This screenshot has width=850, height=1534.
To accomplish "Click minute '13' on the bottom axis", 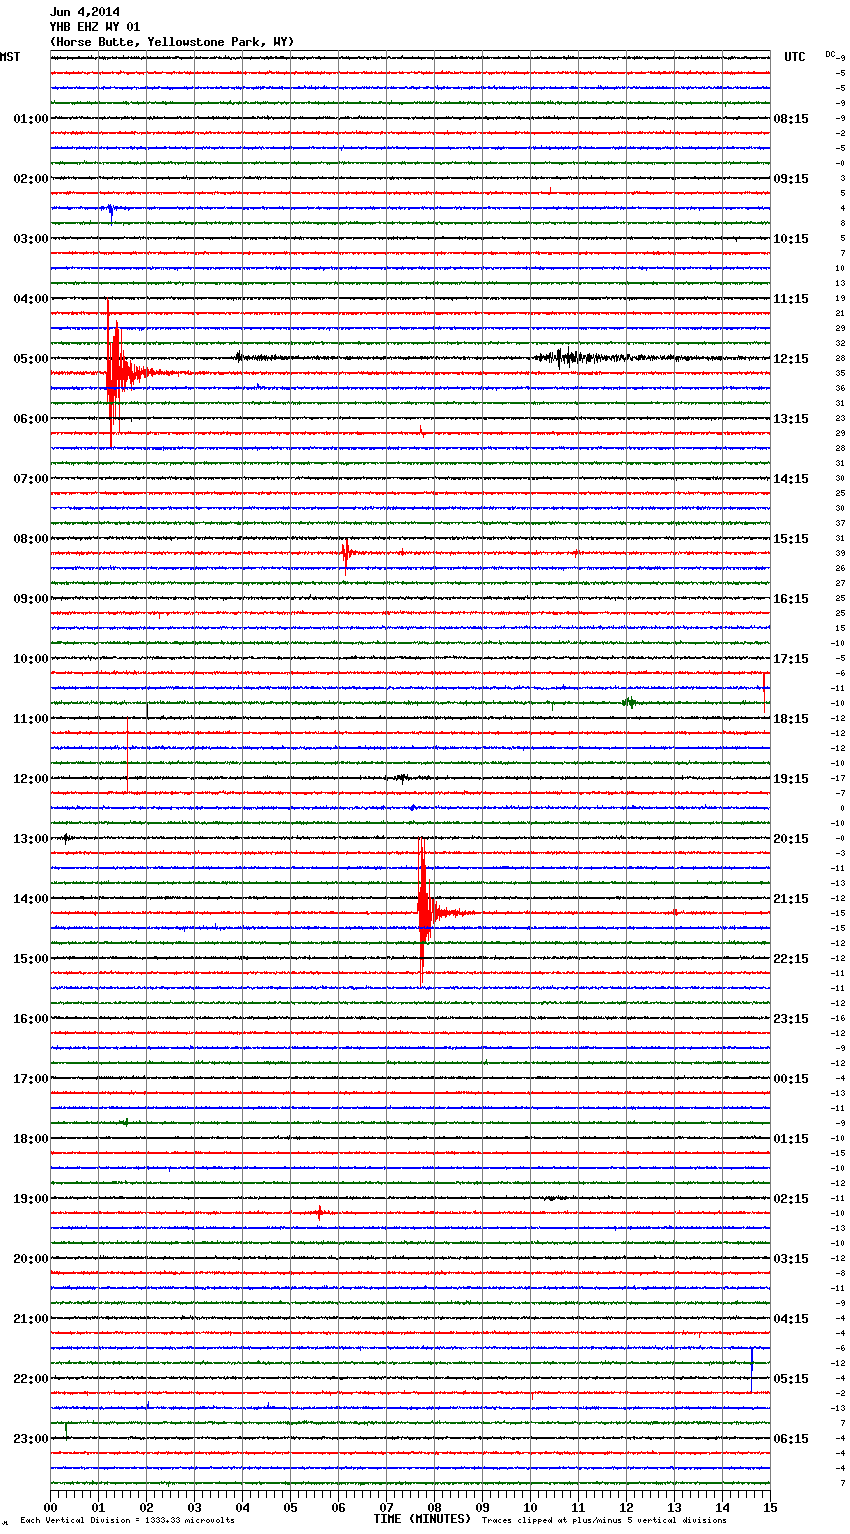I will (674, 1507).
